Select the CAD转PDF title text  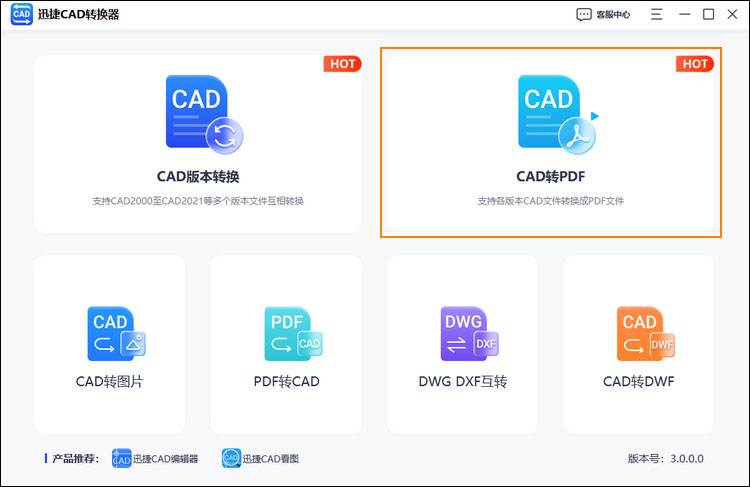551,177
